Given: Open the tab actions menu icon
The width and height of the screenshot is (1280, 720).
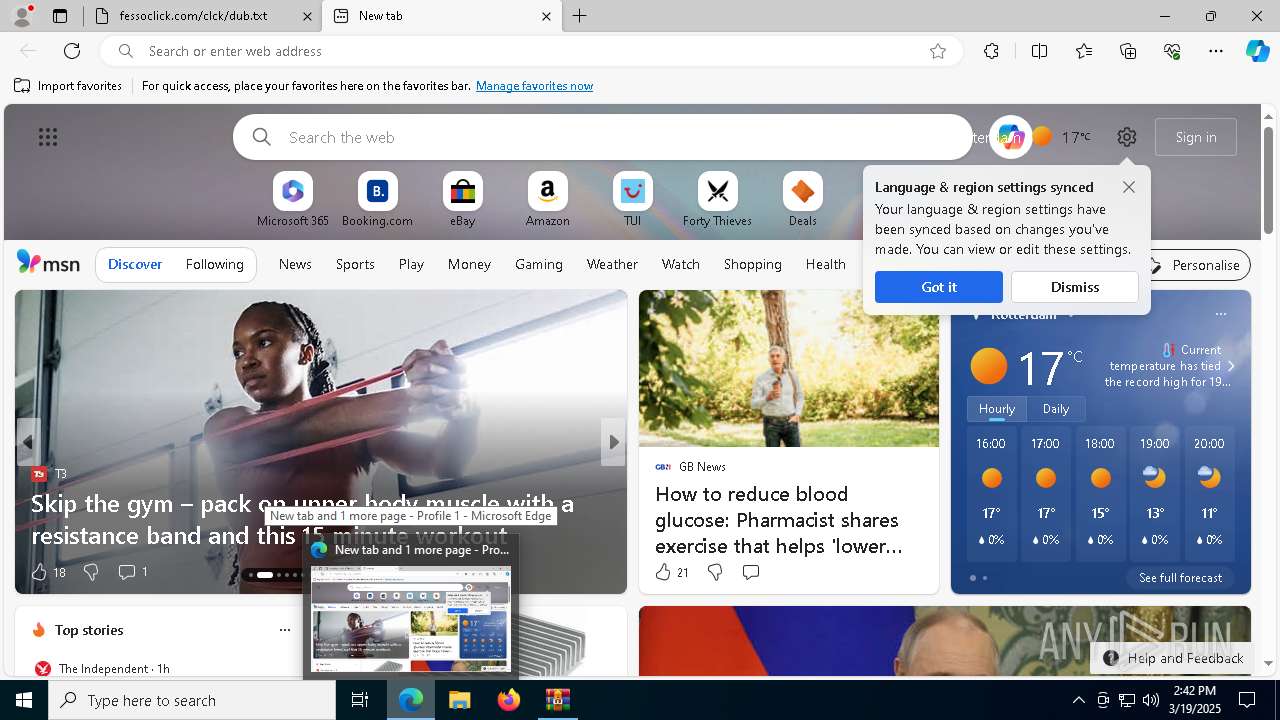Looking at the screenshot, I should coord(60,16).
